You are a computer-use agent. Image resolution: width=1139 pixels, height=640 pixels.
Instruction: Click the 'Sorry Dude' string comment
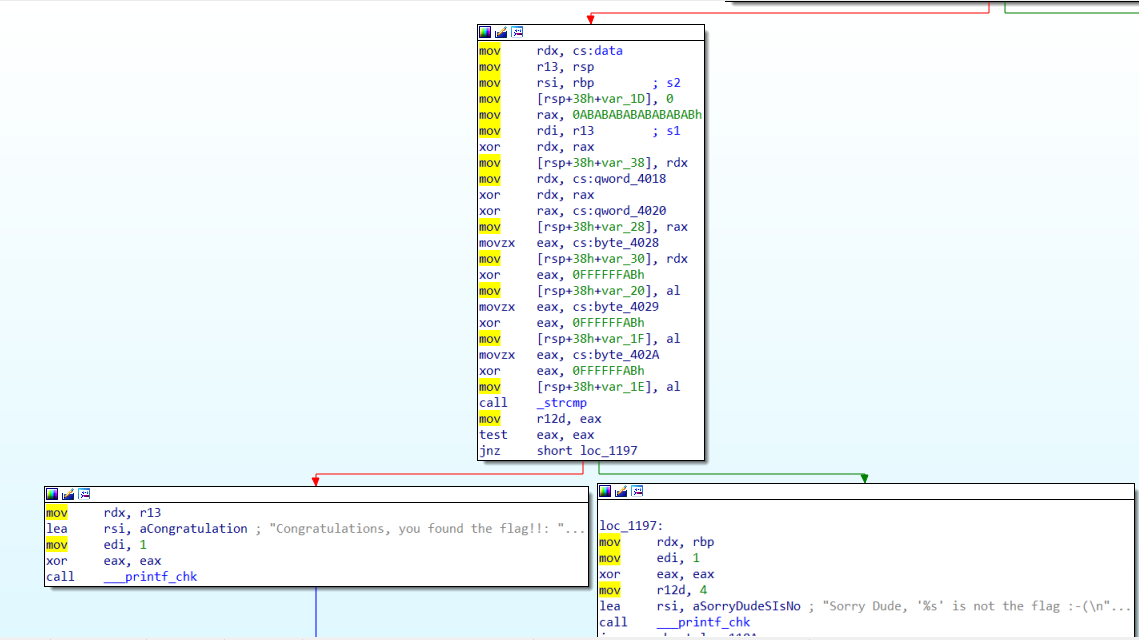(x=970, y=606)
